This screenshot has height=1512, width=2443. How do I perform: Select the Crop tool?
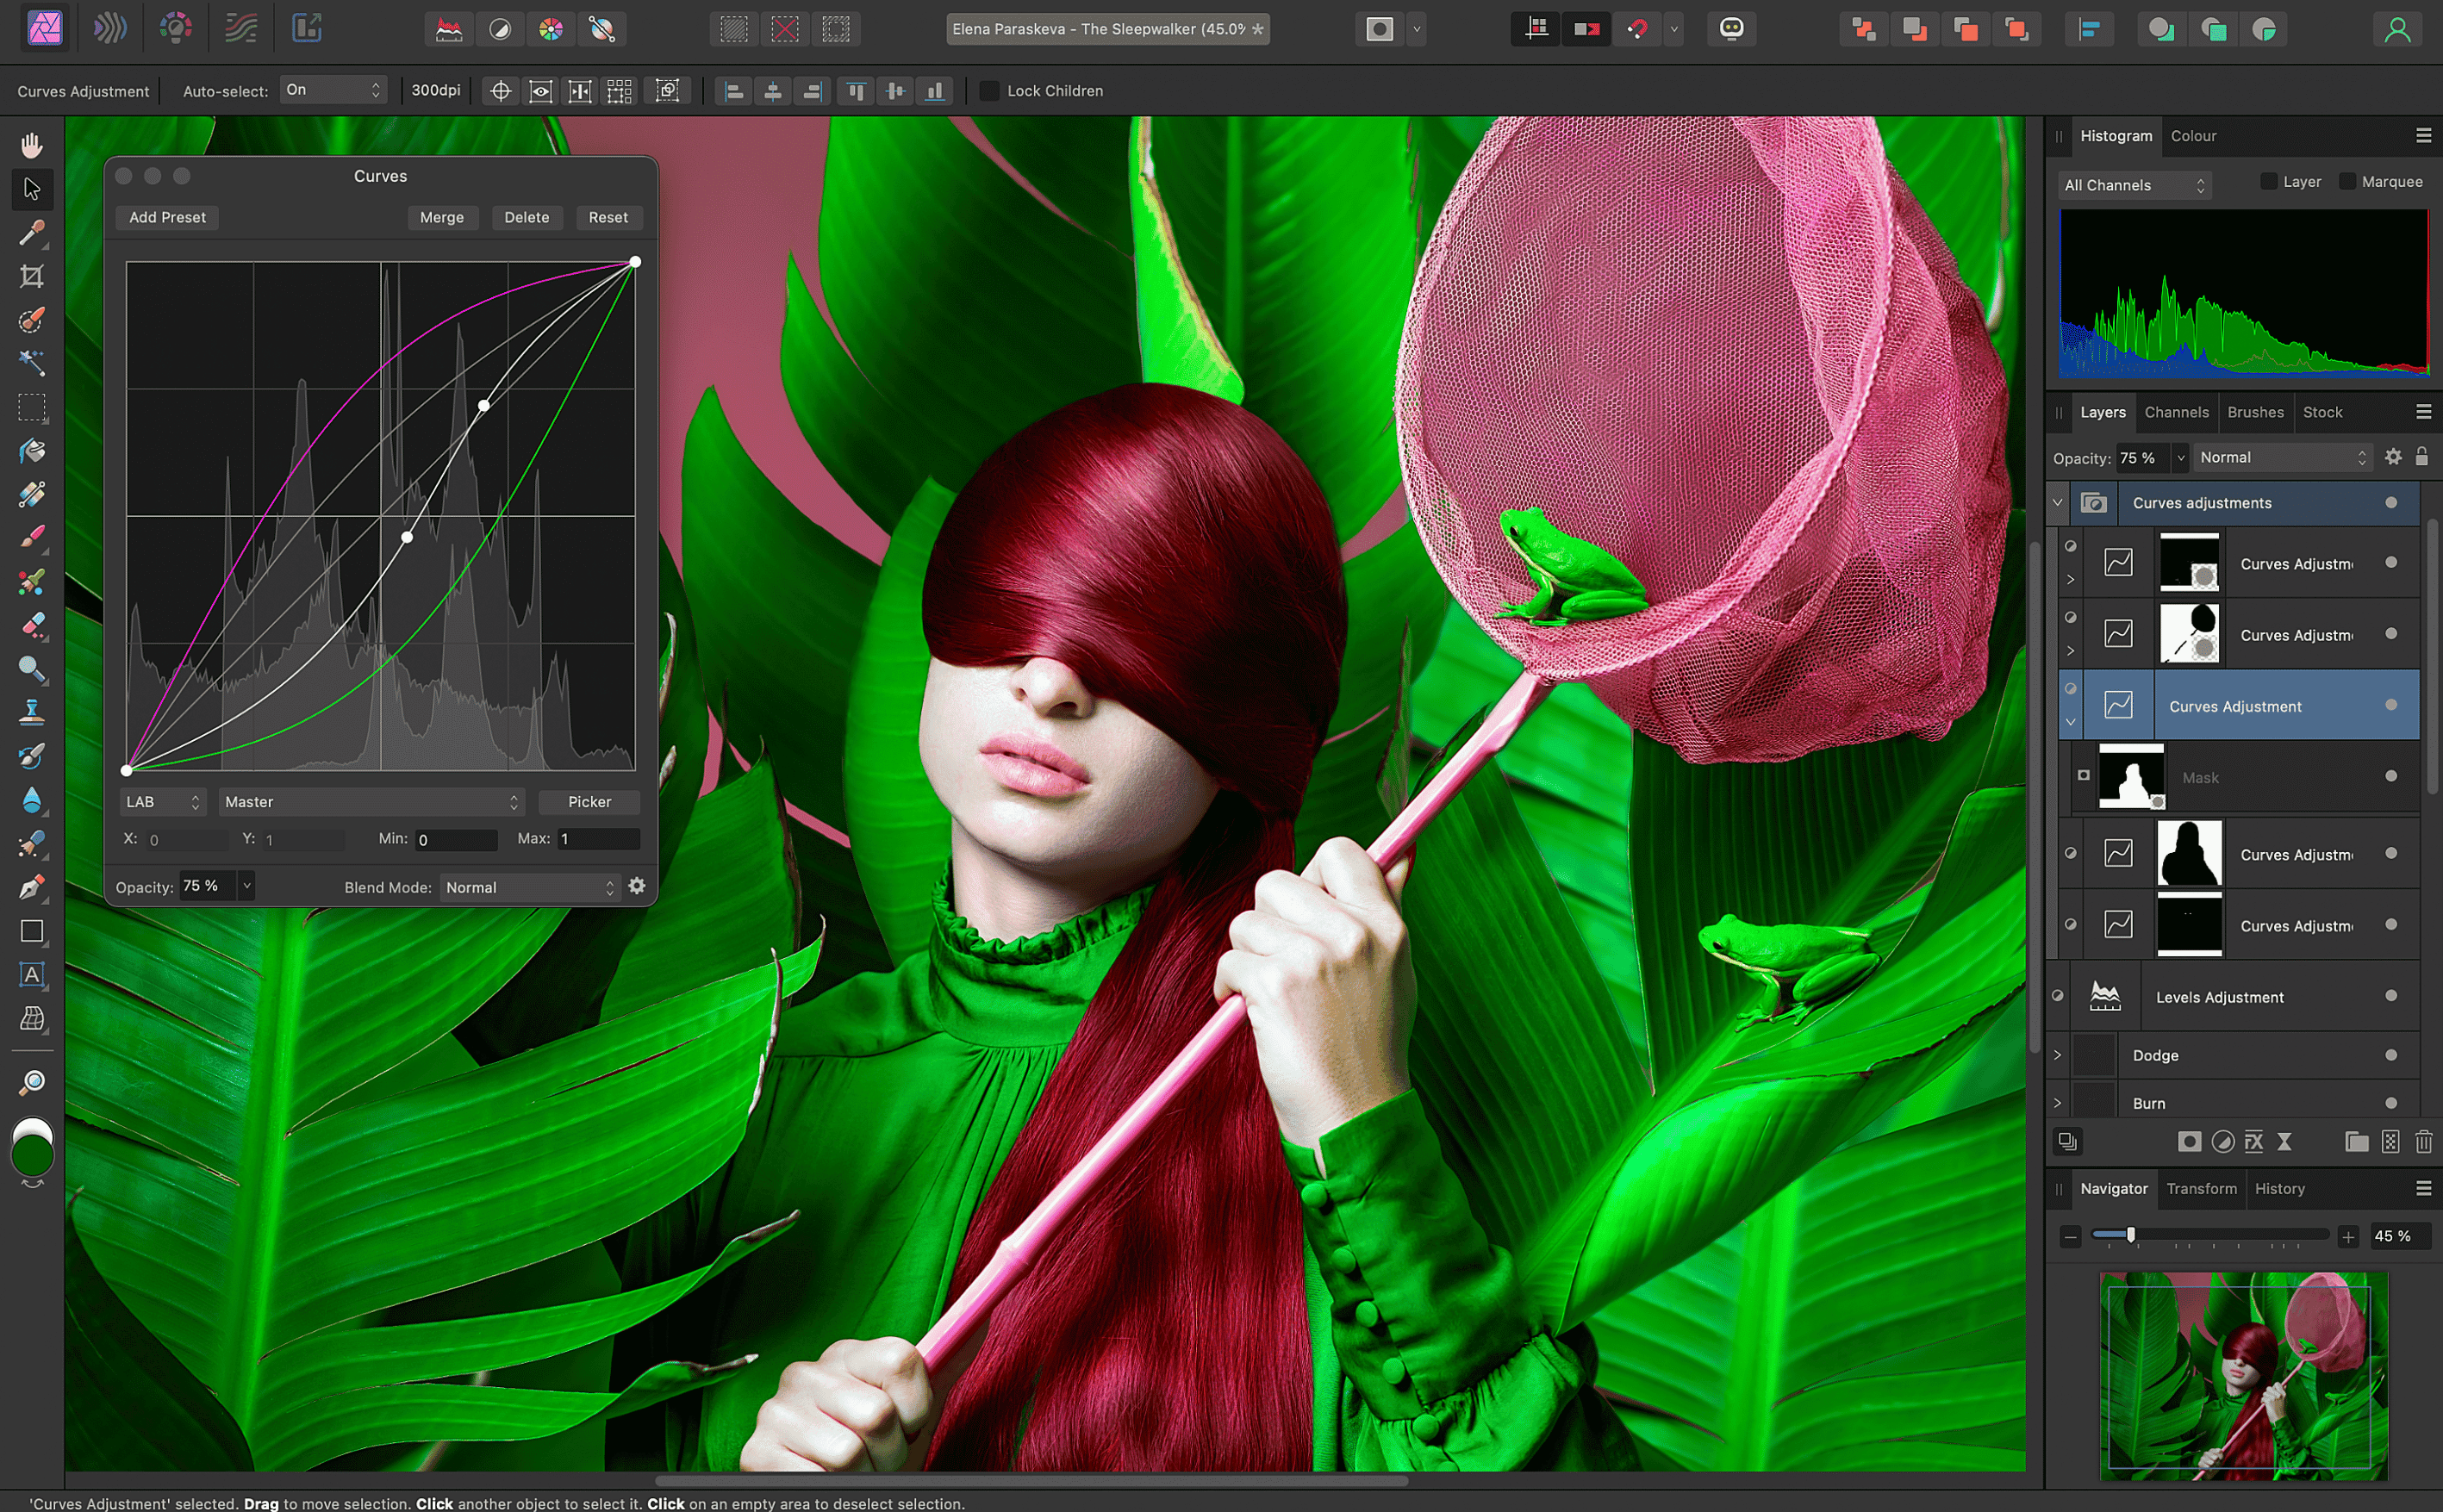pyautogui.click(x=33, y=279)
